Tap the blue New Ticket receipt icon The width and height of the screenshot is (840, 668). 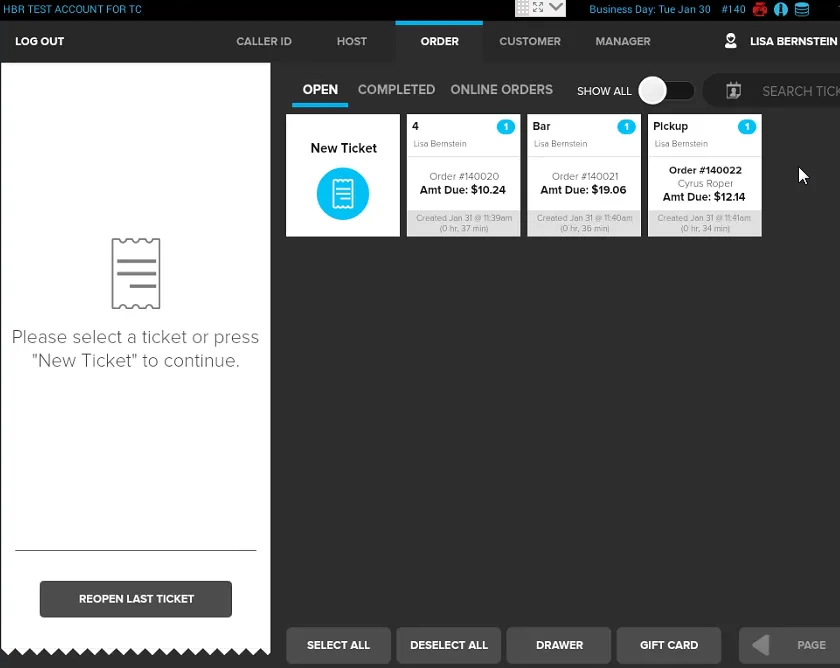pyautogui.click(x=343, y=193)
